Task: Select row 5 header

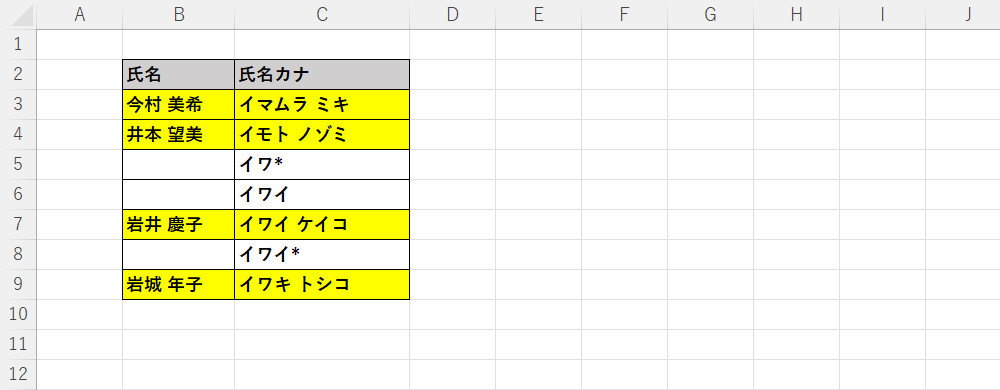Action: (18, 164)
